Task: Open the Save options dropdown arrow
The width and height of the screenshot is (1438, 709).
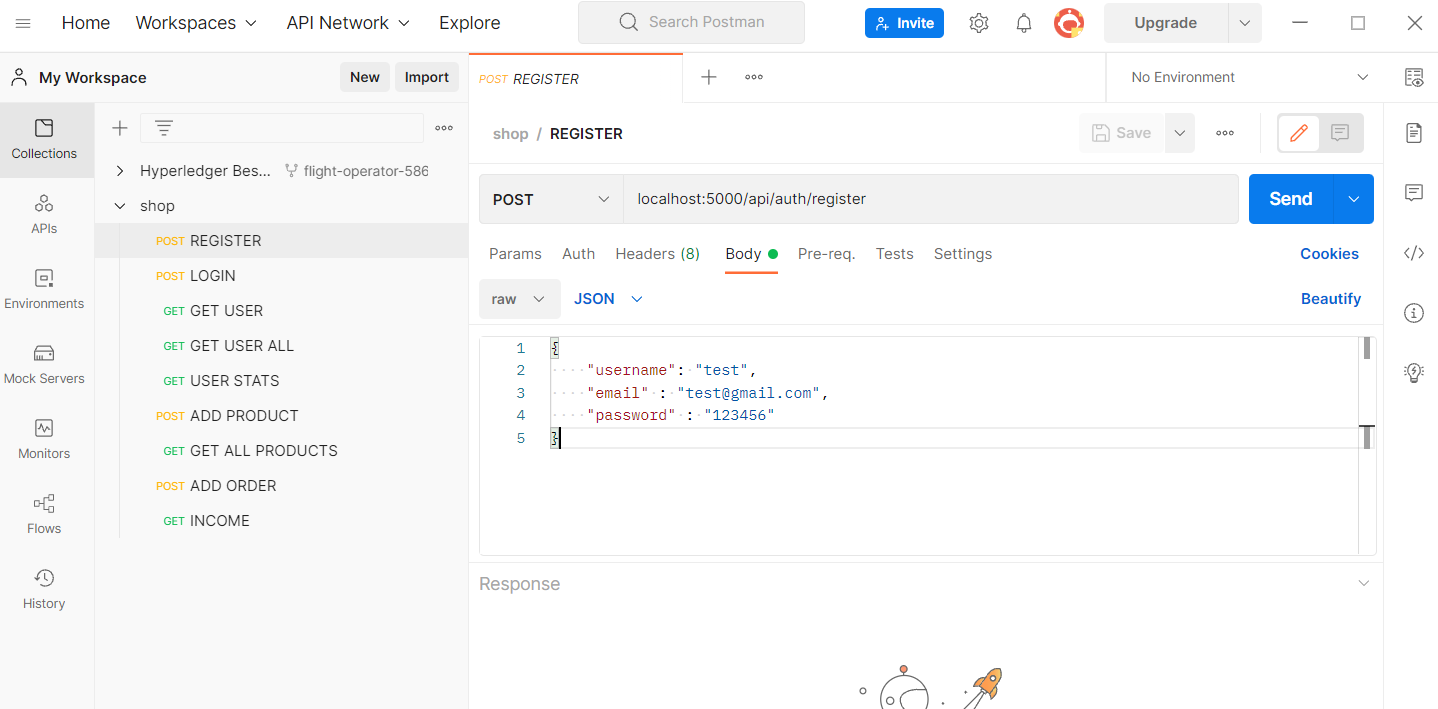Action: coord(1180,133)
